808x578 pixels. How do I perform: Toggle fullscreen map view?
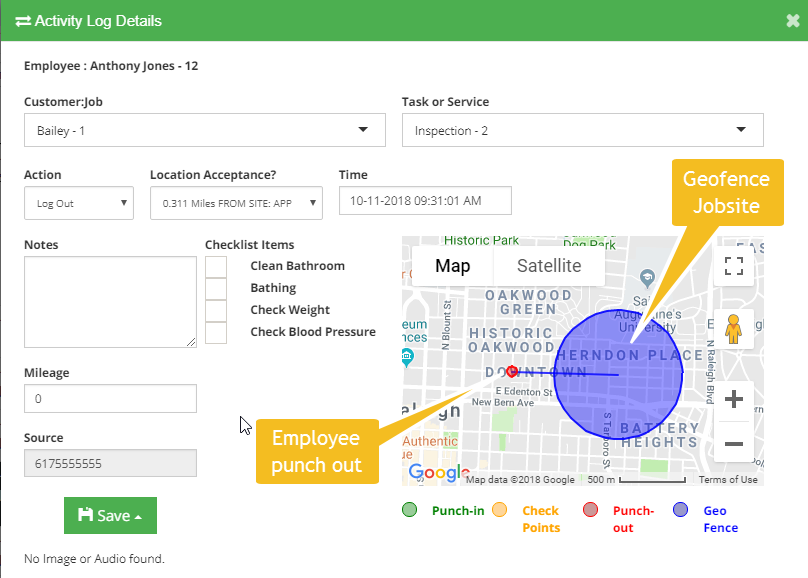pyautogui.click(x=733, y=266)
